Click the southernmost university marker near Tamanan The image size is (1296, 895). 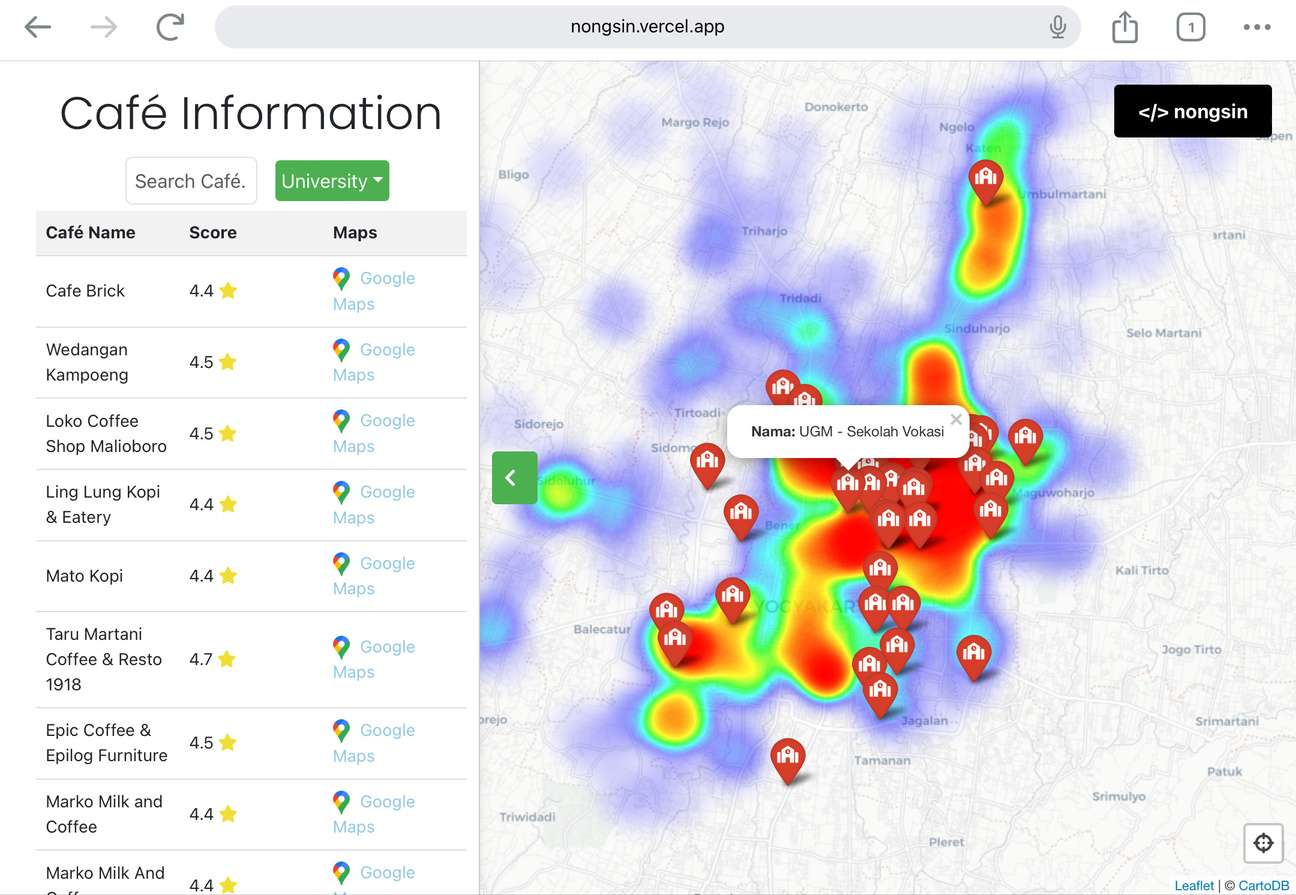788,758
